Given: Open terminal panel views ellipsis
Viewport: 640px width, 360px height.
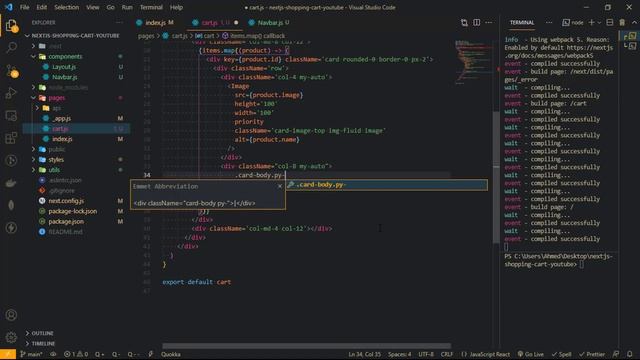Looking at the screenshot, I should tap(549, 22).
